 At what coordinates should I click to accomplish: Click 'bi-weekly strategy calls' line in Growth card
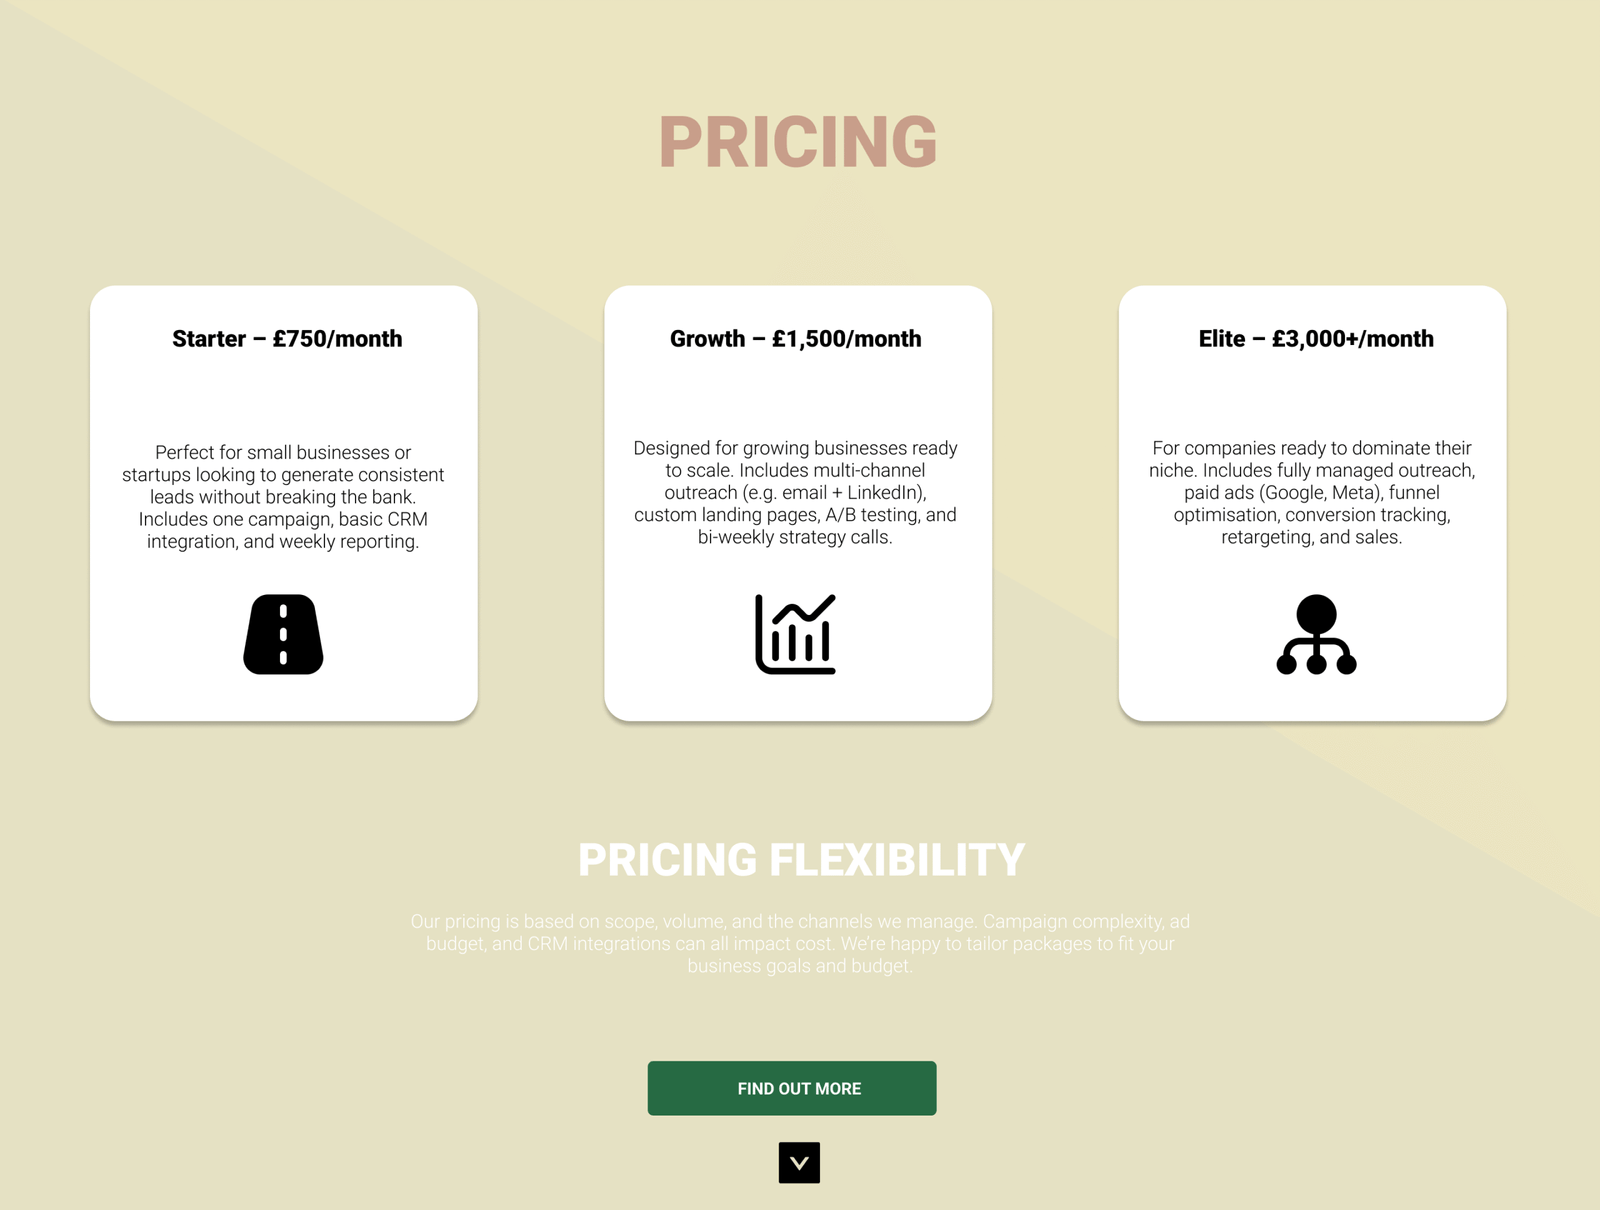(795, 537)
